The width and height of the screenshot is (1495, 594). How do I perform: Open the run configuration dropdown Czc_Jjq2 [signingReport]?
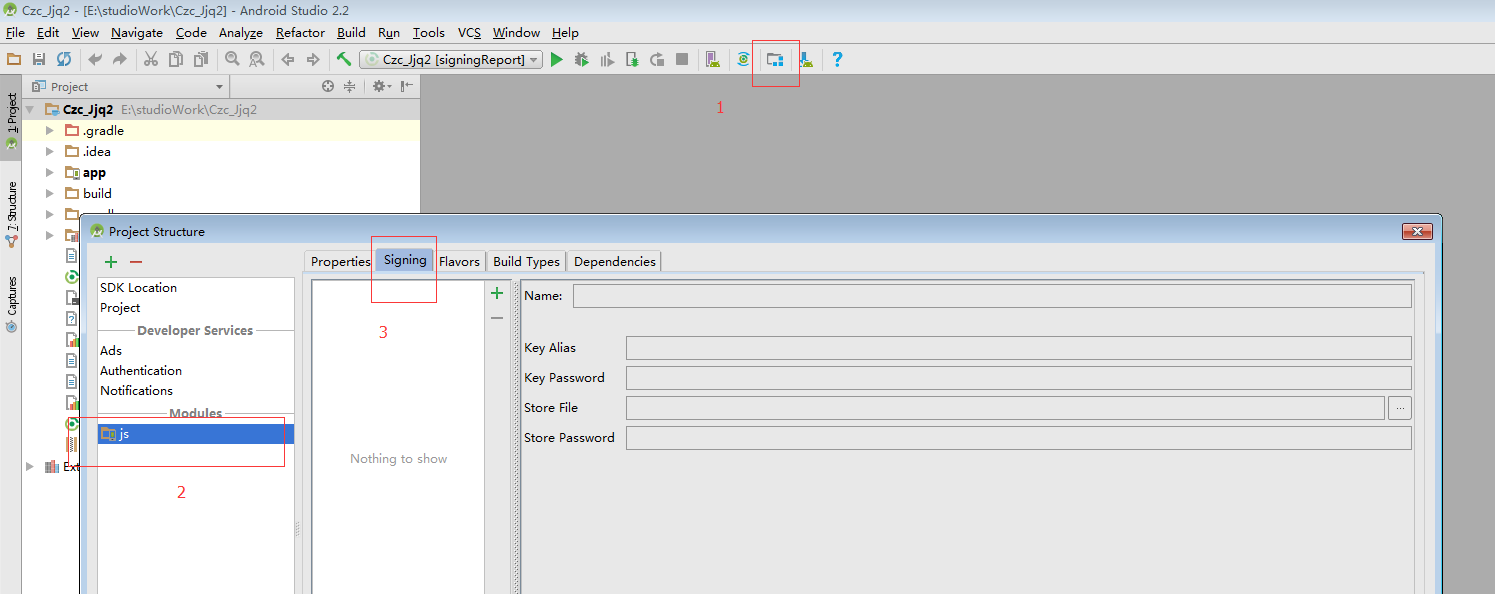(x=451, y=60)
